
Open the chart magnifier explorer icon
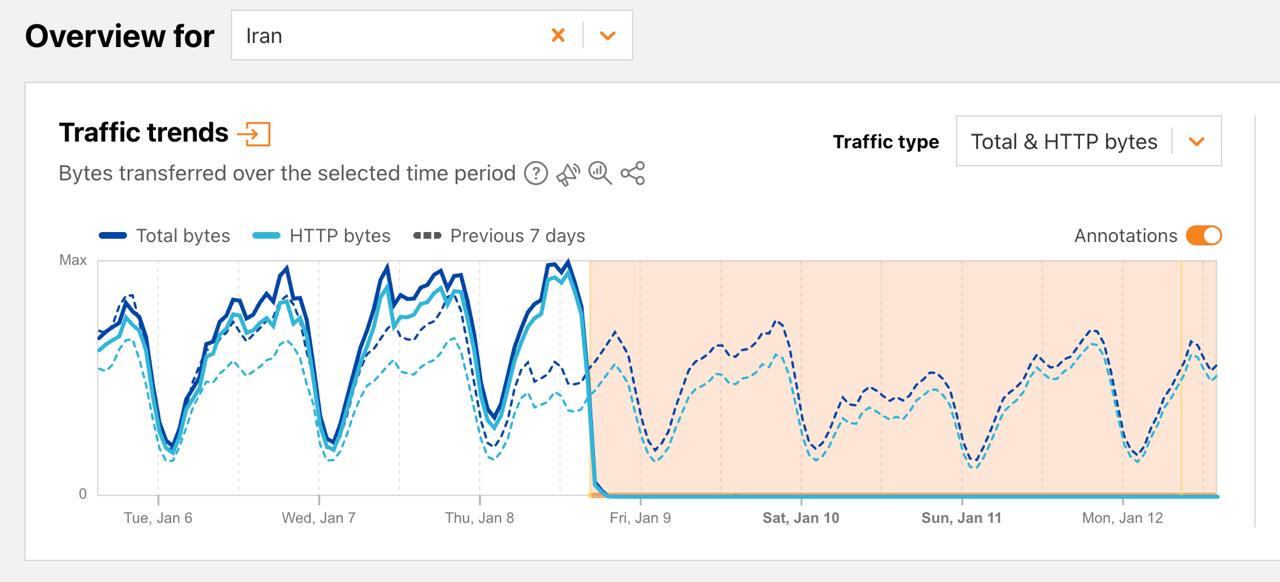click(x=600, y=173)
